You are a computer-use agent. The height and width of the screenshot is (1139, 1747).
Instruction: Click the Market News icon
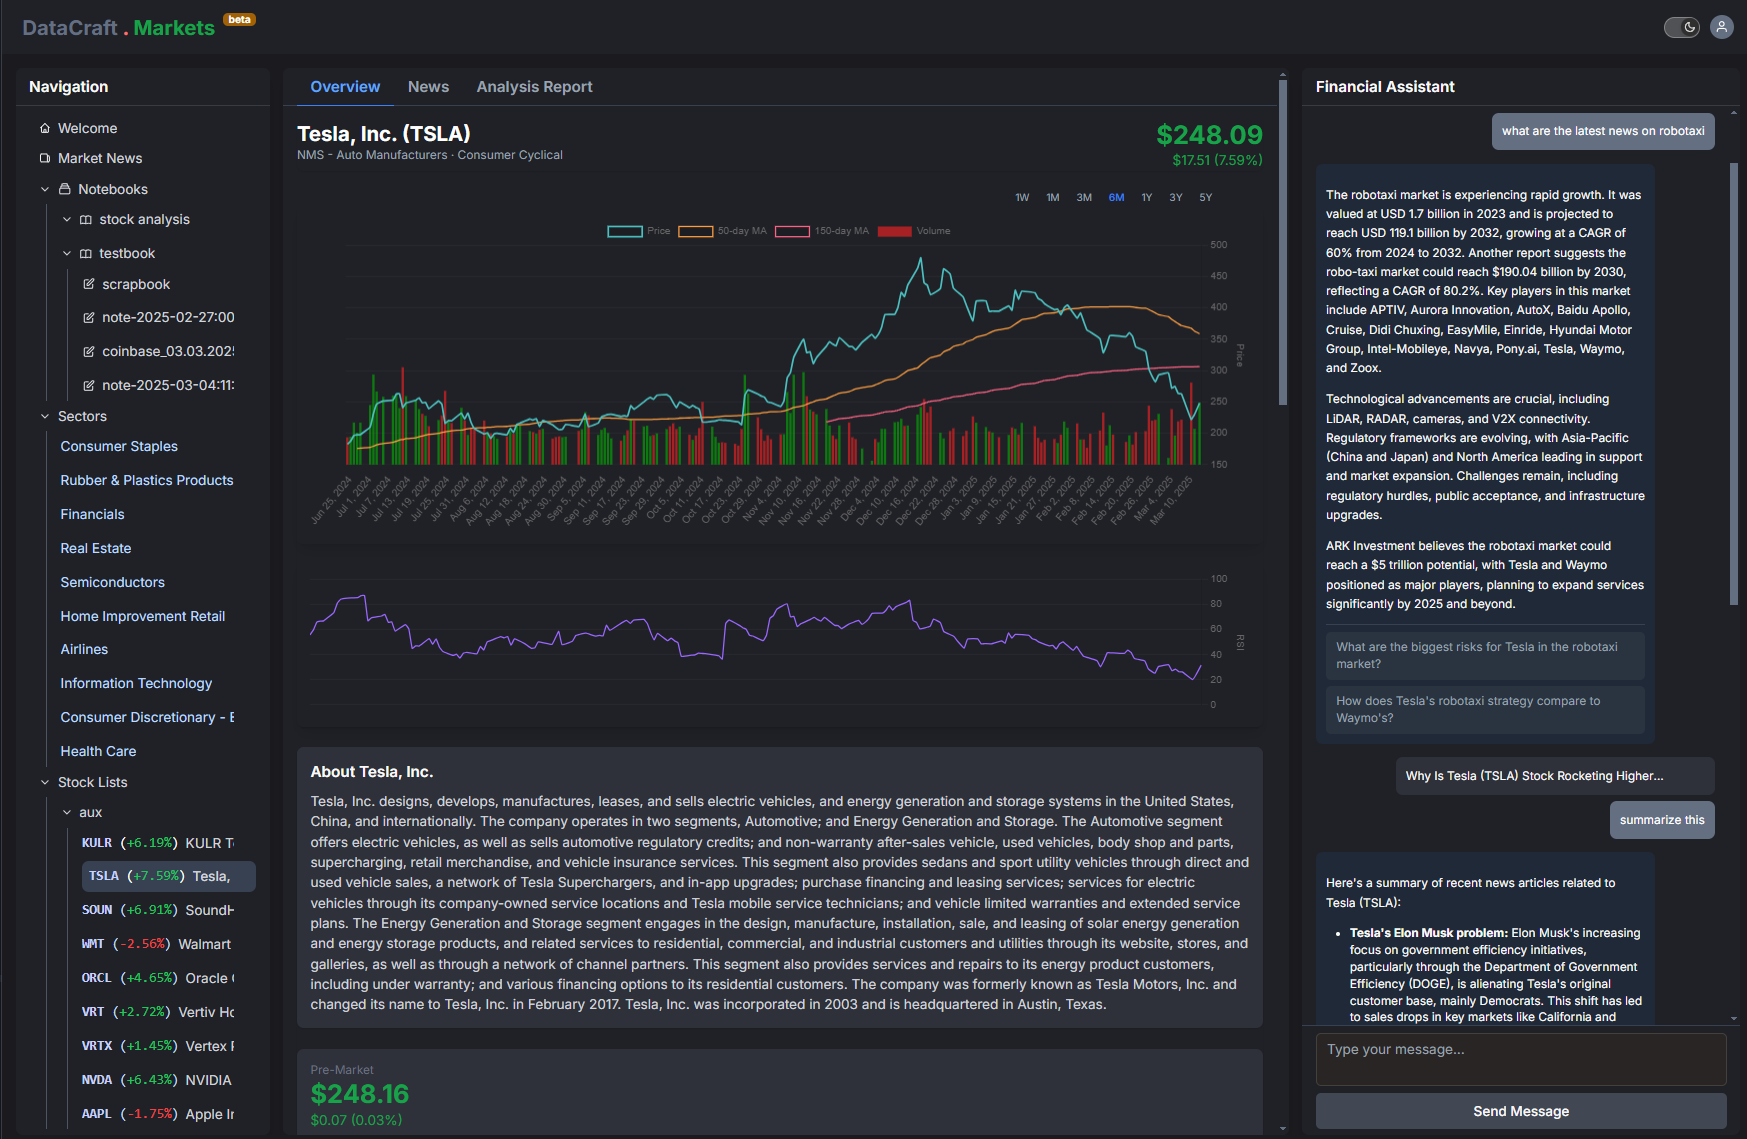pyautogui.click(x=45, y=158)
